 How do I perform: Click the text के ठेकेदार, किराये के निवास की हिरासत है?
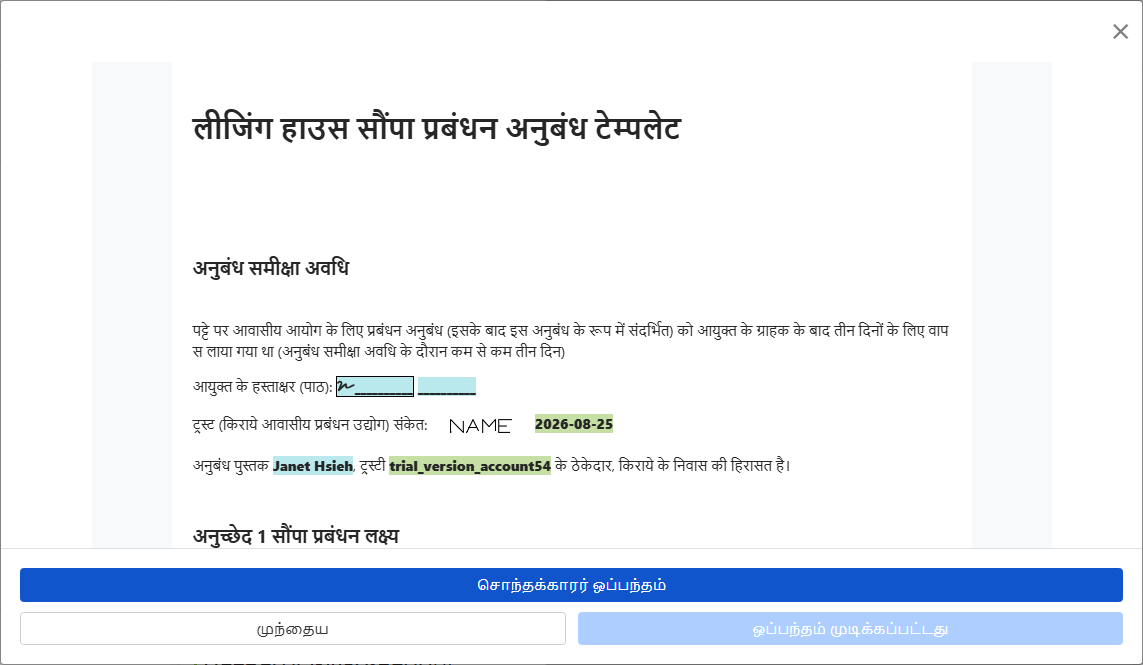(x=673, y=465)
